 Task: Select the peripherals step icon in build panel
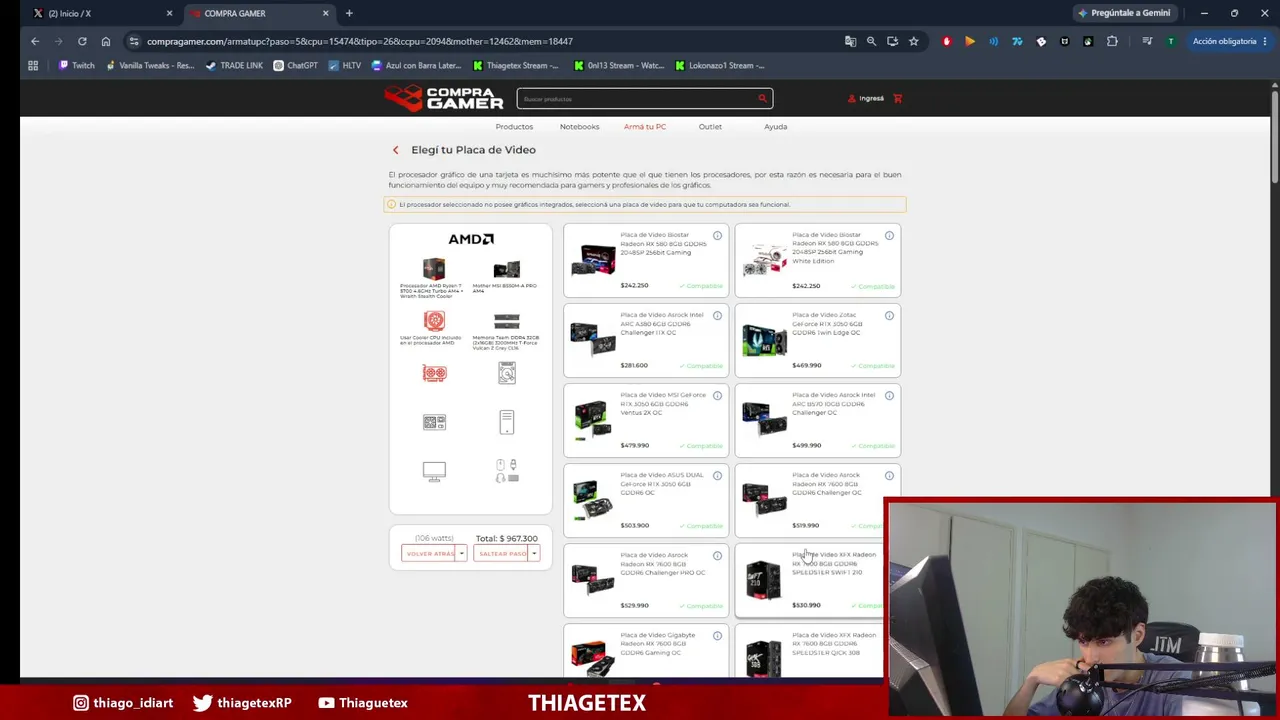pos(507,471)
